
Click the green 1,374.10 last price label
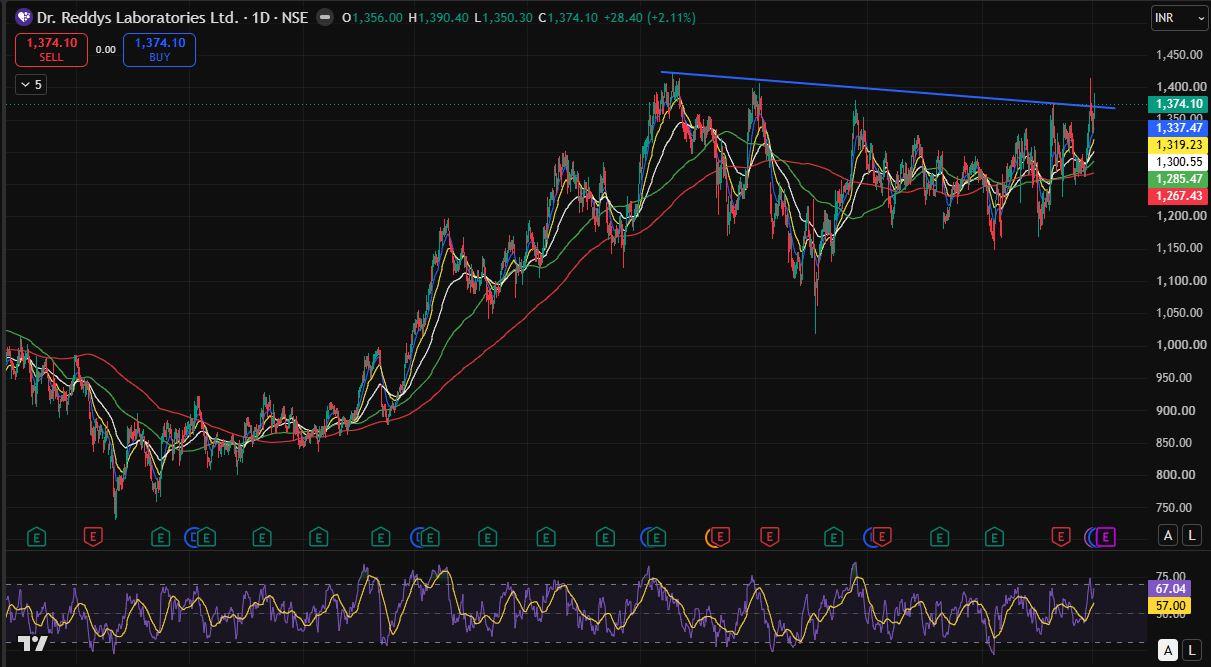click(1178, 104)
